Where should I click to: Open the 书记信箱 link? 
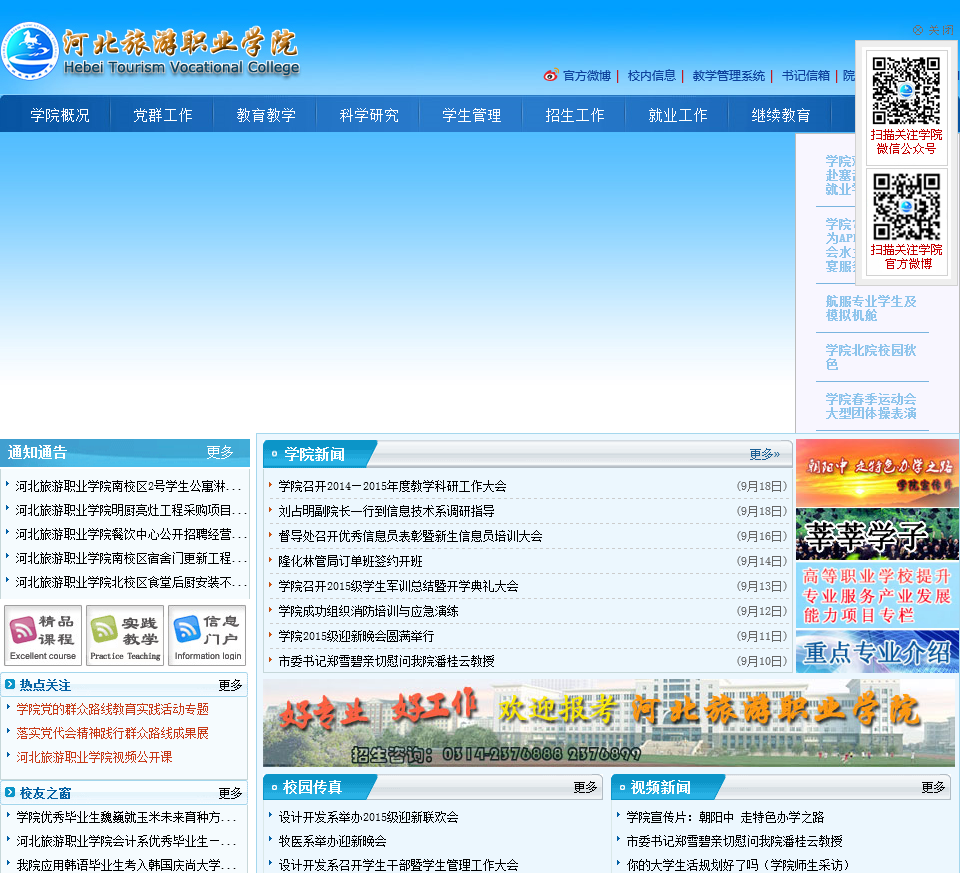[806, 76]
